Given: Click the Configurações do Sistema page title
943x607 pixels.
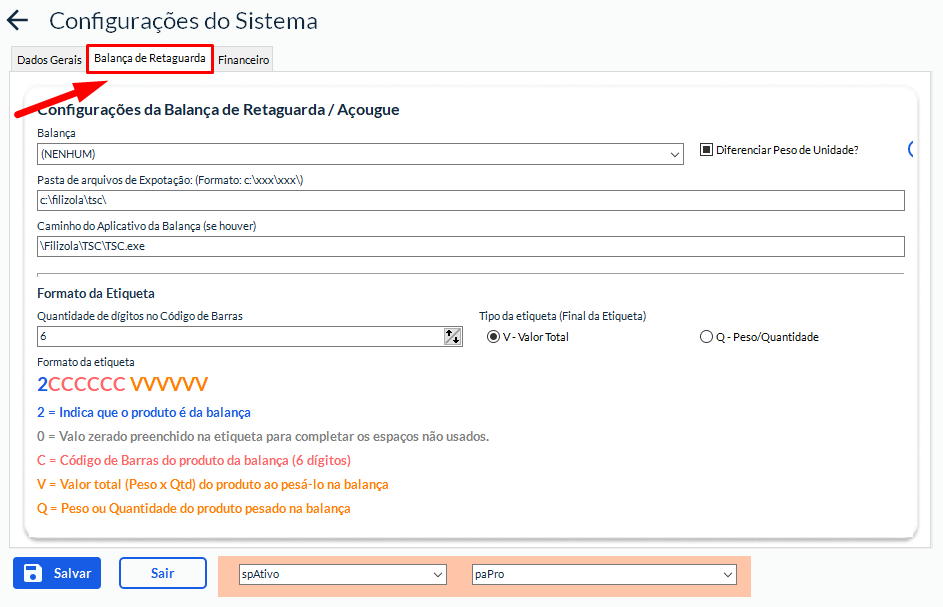Looking at the screenshot, I should (183, 20).
